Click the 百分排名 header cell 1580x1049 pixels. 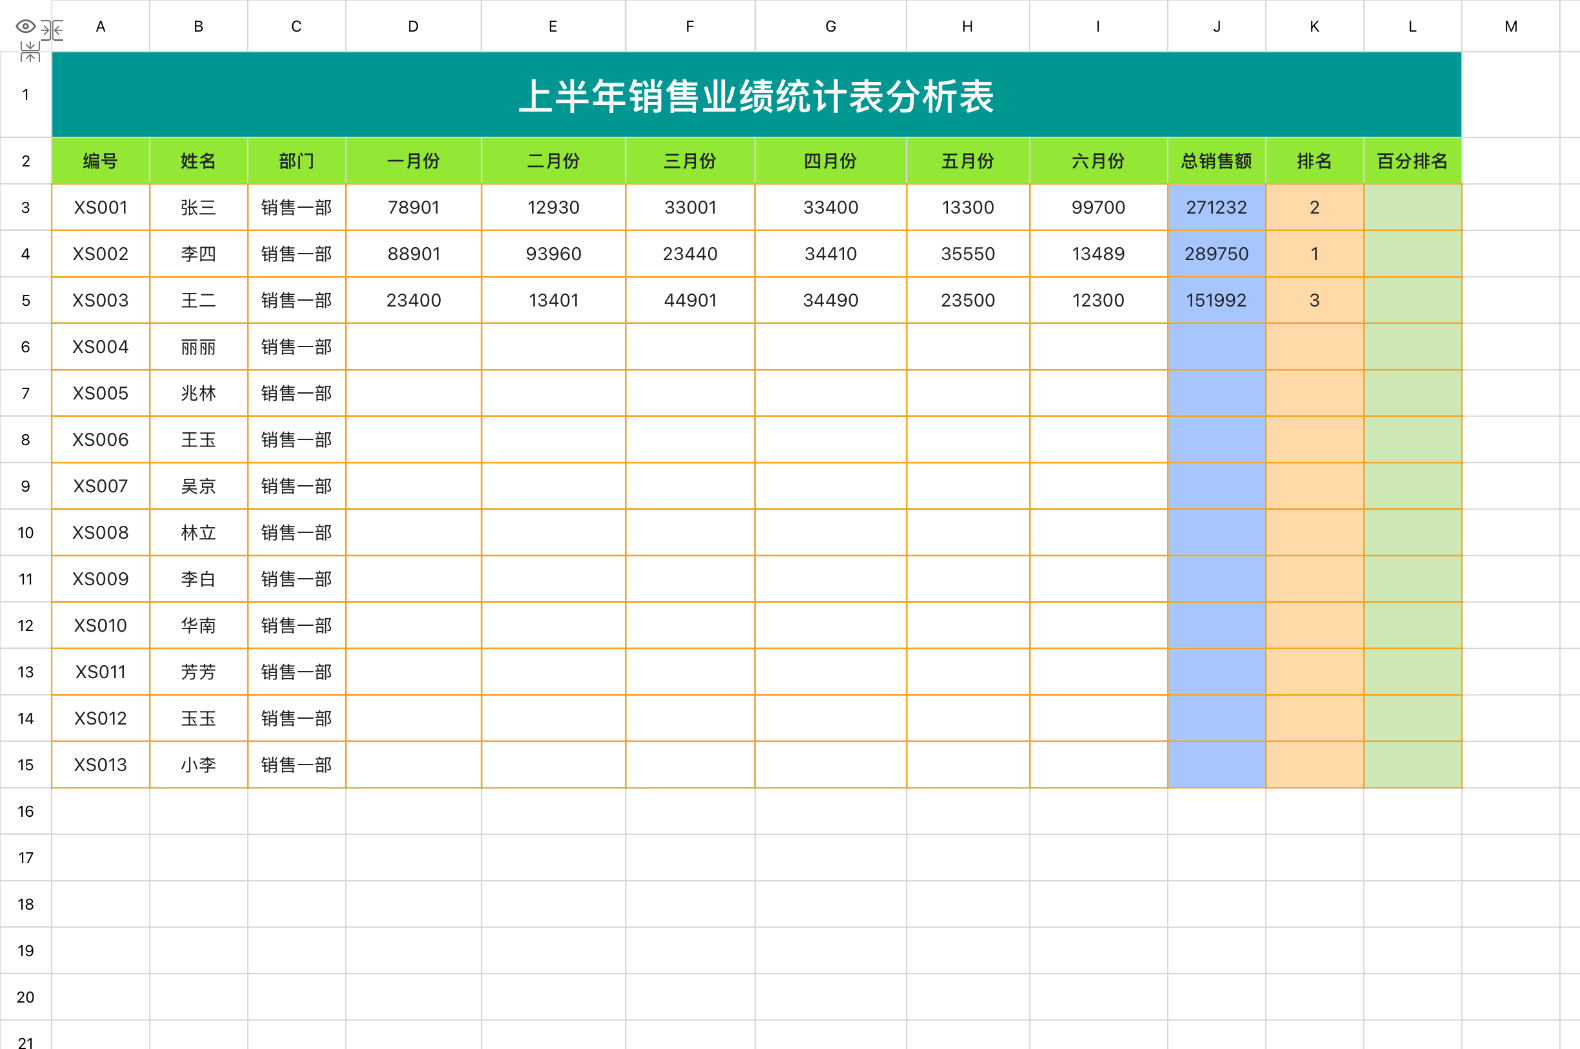1412,161
